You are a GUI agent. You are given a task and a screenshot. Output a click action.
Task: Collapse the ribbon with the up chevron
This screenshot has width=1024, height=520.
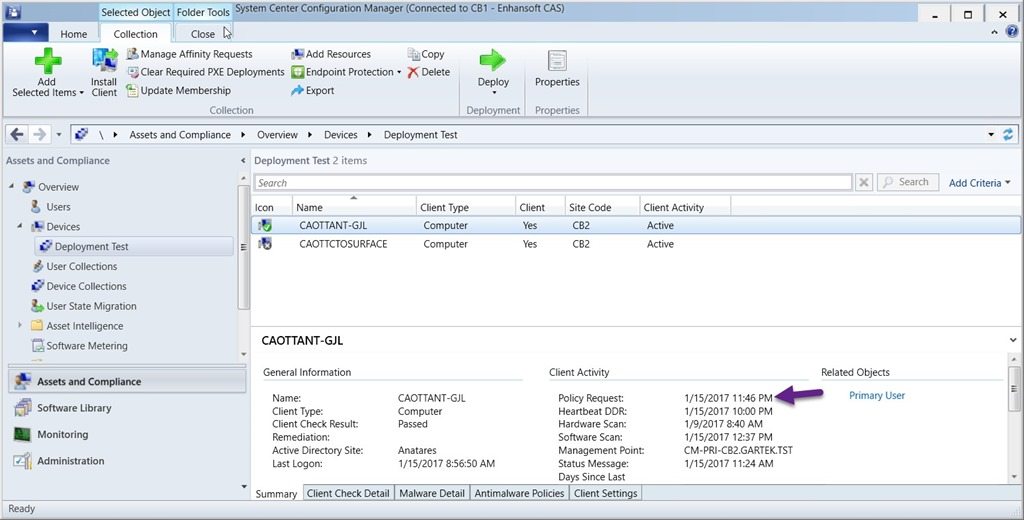tap(995, 32)
